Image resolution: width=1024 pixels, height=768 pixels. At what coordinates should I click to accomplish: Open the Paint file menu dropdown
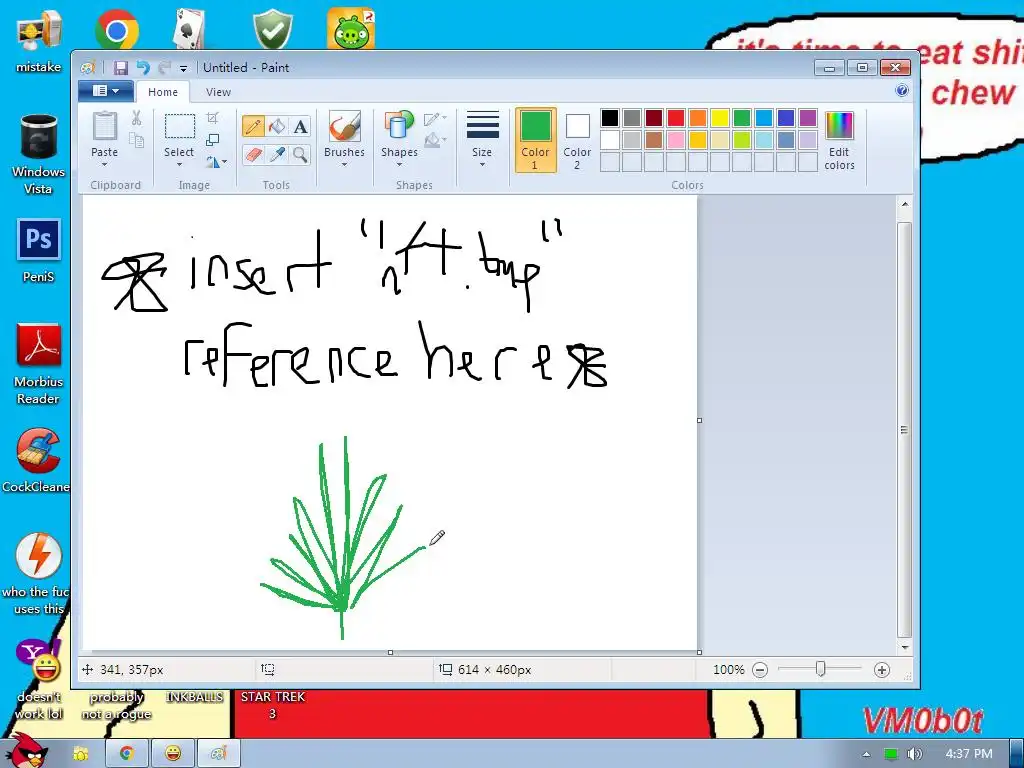coord(106,91)
